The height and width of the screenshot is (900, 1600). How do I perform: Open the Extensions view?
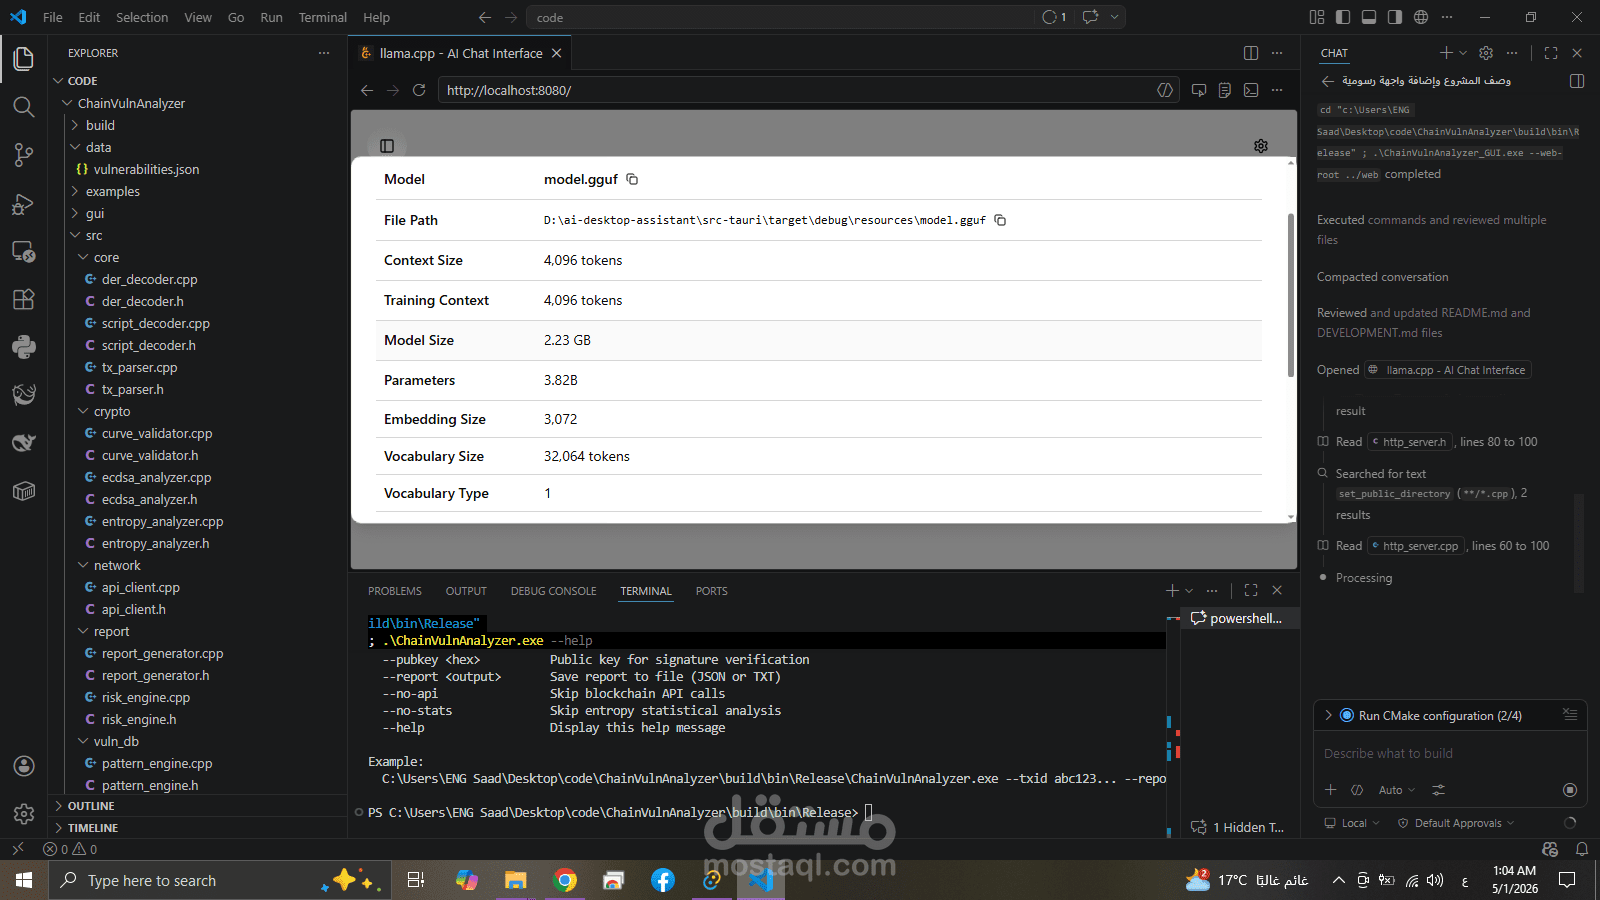[x=24, y=299]
